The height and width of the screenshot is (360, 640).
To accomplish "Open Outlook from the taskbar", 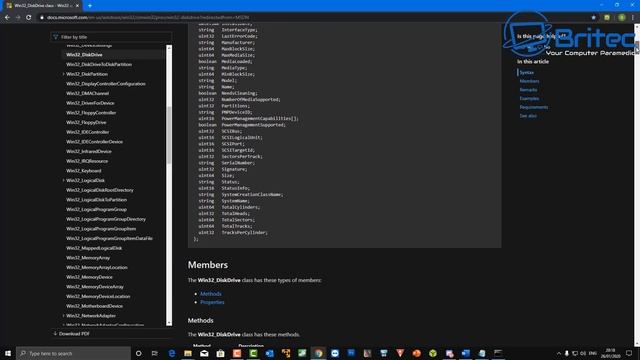I will pos(269,353).
